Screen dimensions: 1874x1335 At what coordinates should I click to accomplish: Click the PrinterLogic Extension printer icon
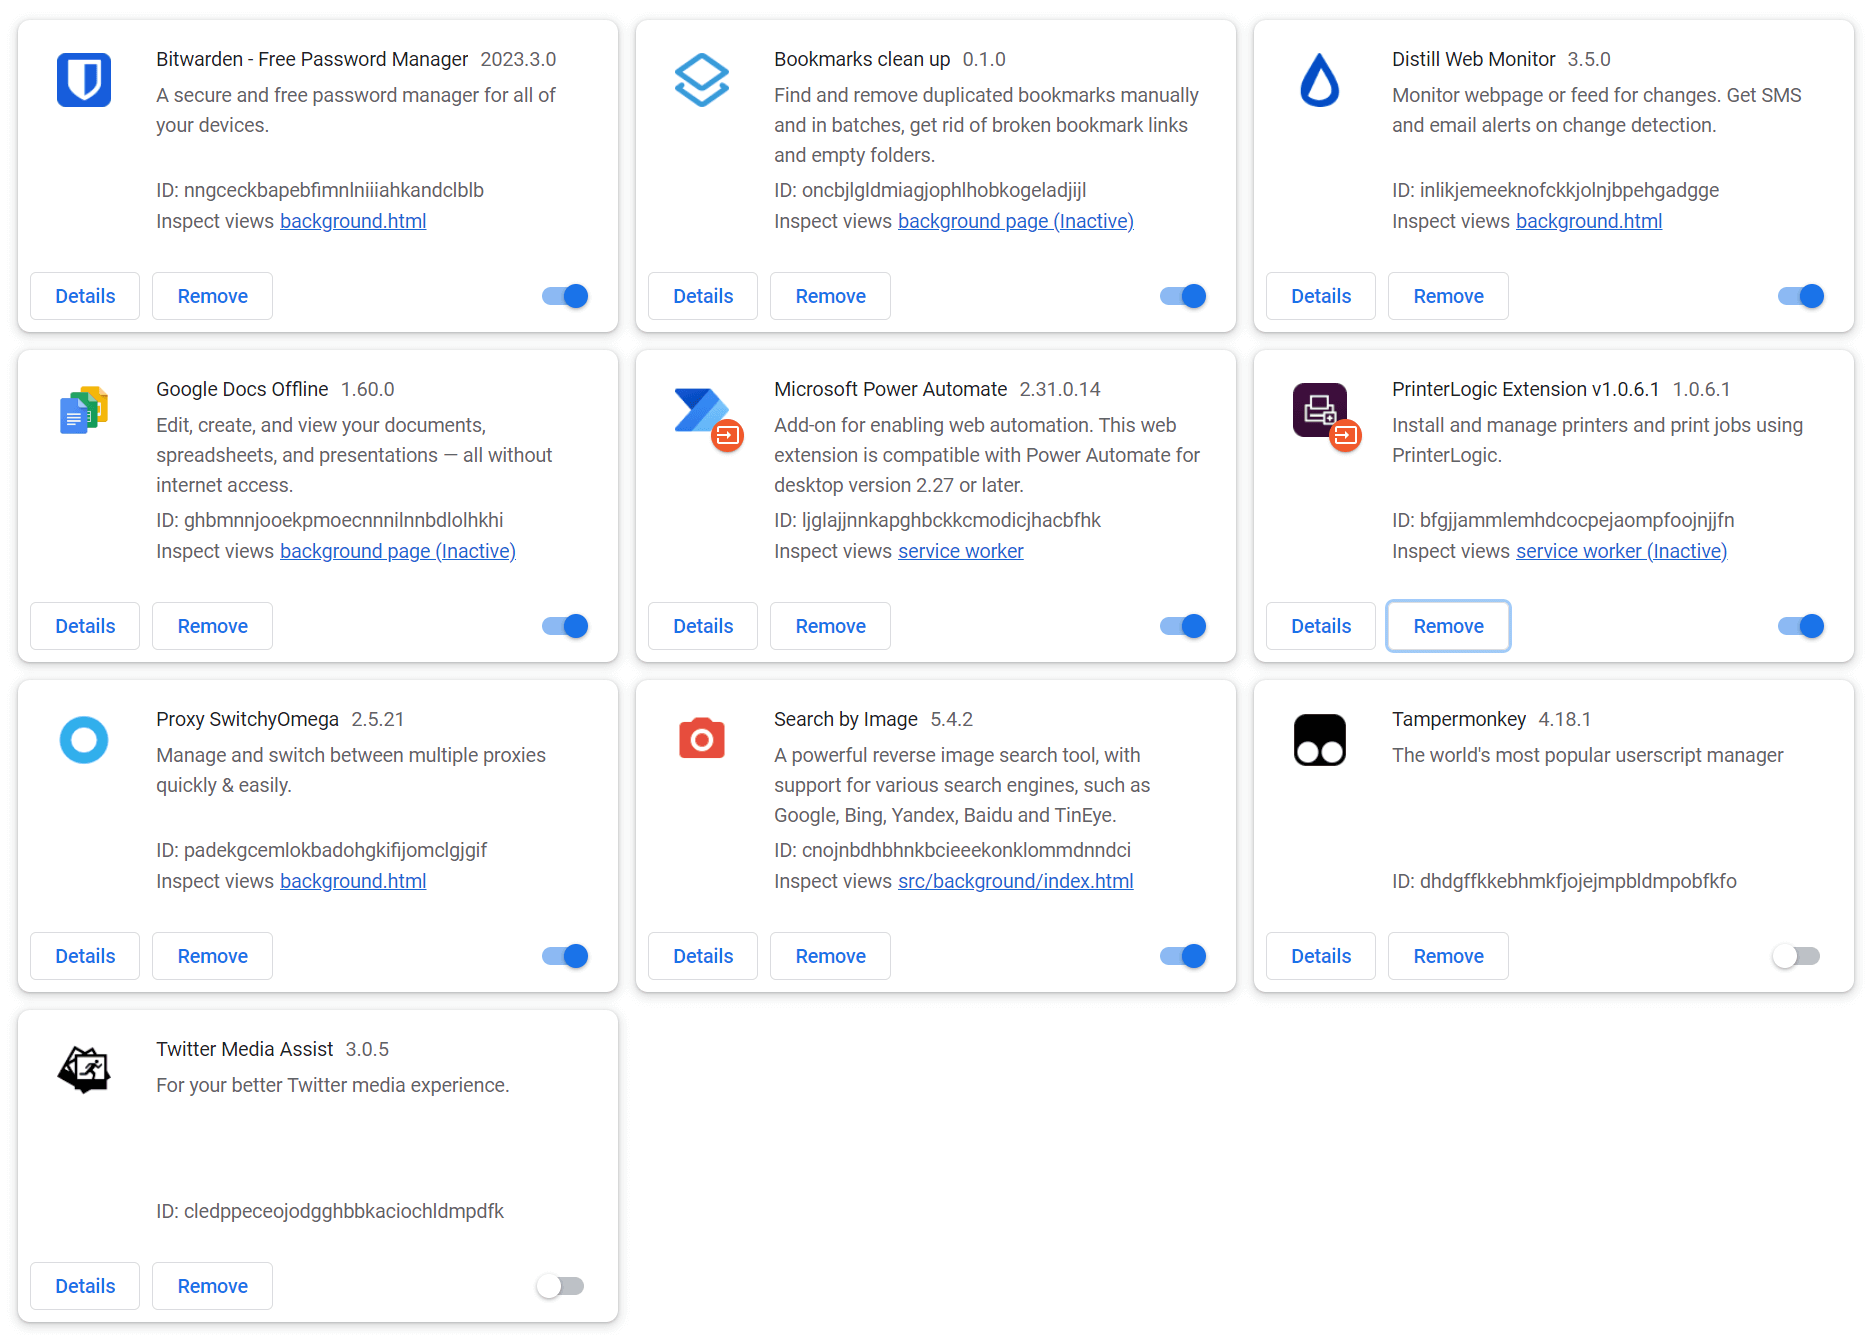(1319, 410)
